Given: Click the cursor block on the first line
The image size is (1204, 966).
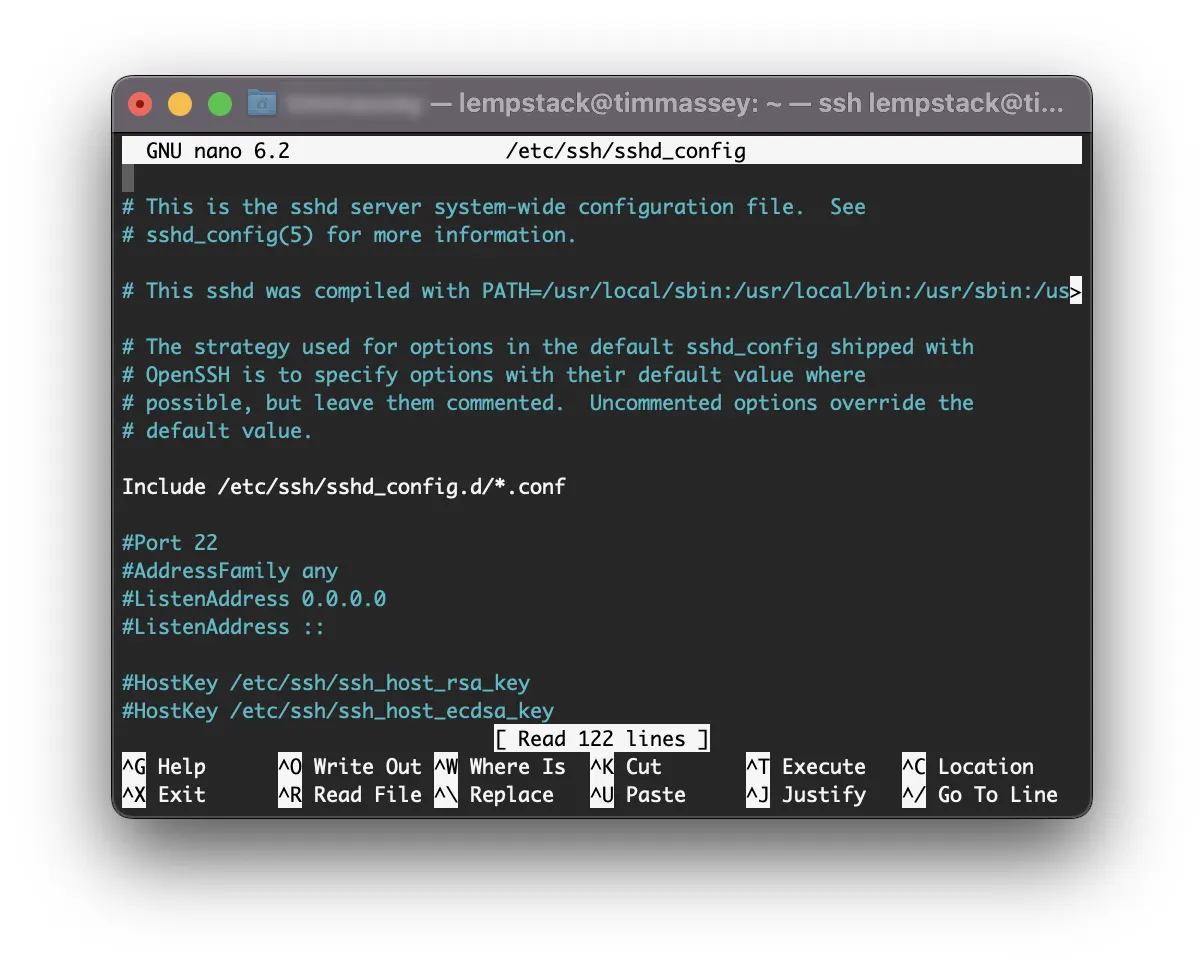Looking at the screenshot, I should pos(128,179).
